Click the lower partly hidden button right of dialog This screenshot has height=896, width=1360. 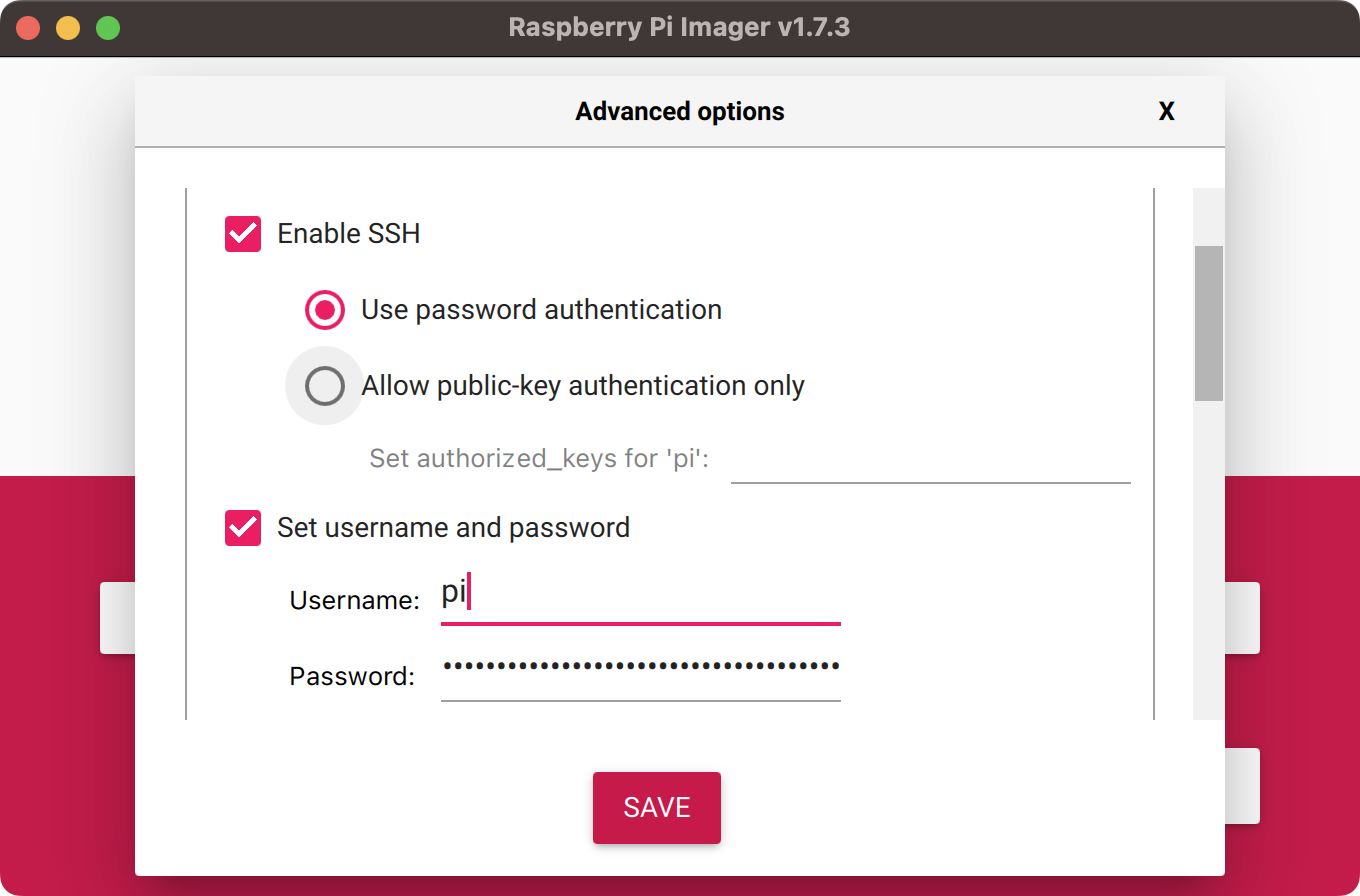click(1242, 786)
